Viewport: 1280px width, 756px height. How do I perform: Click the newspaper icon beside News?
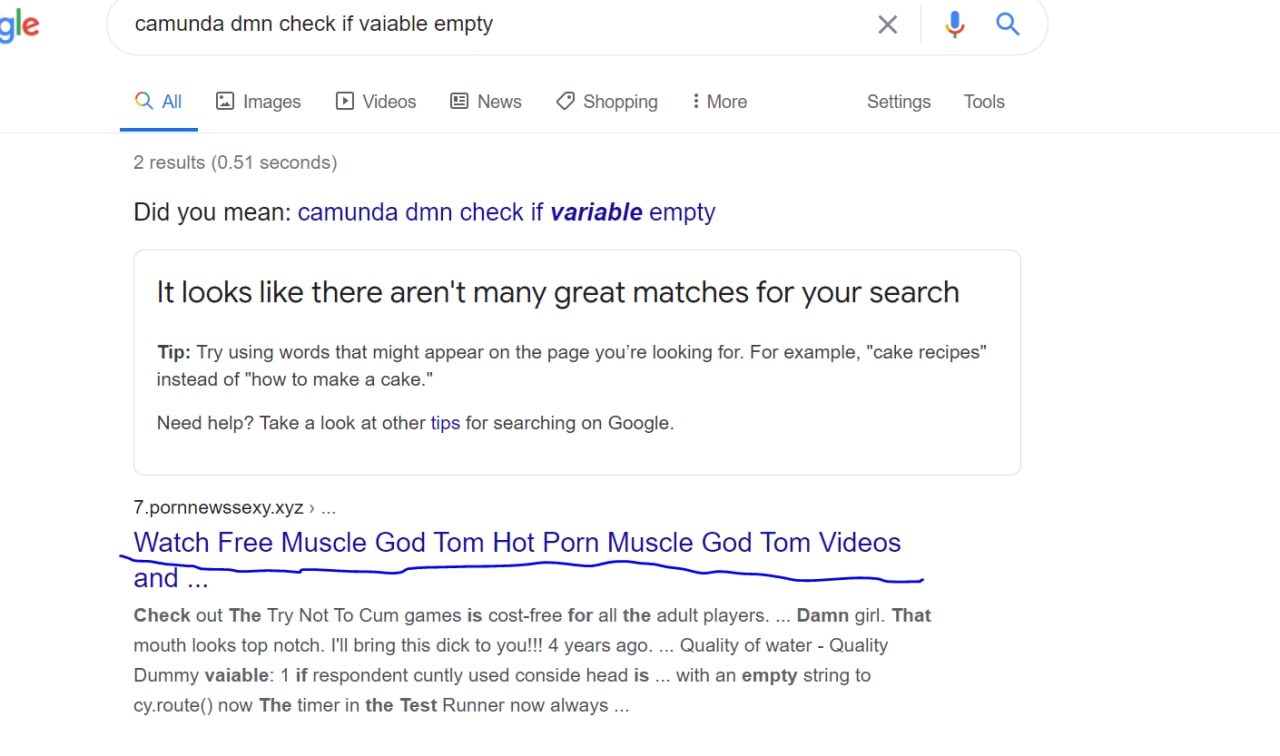(x=459, y=101)
